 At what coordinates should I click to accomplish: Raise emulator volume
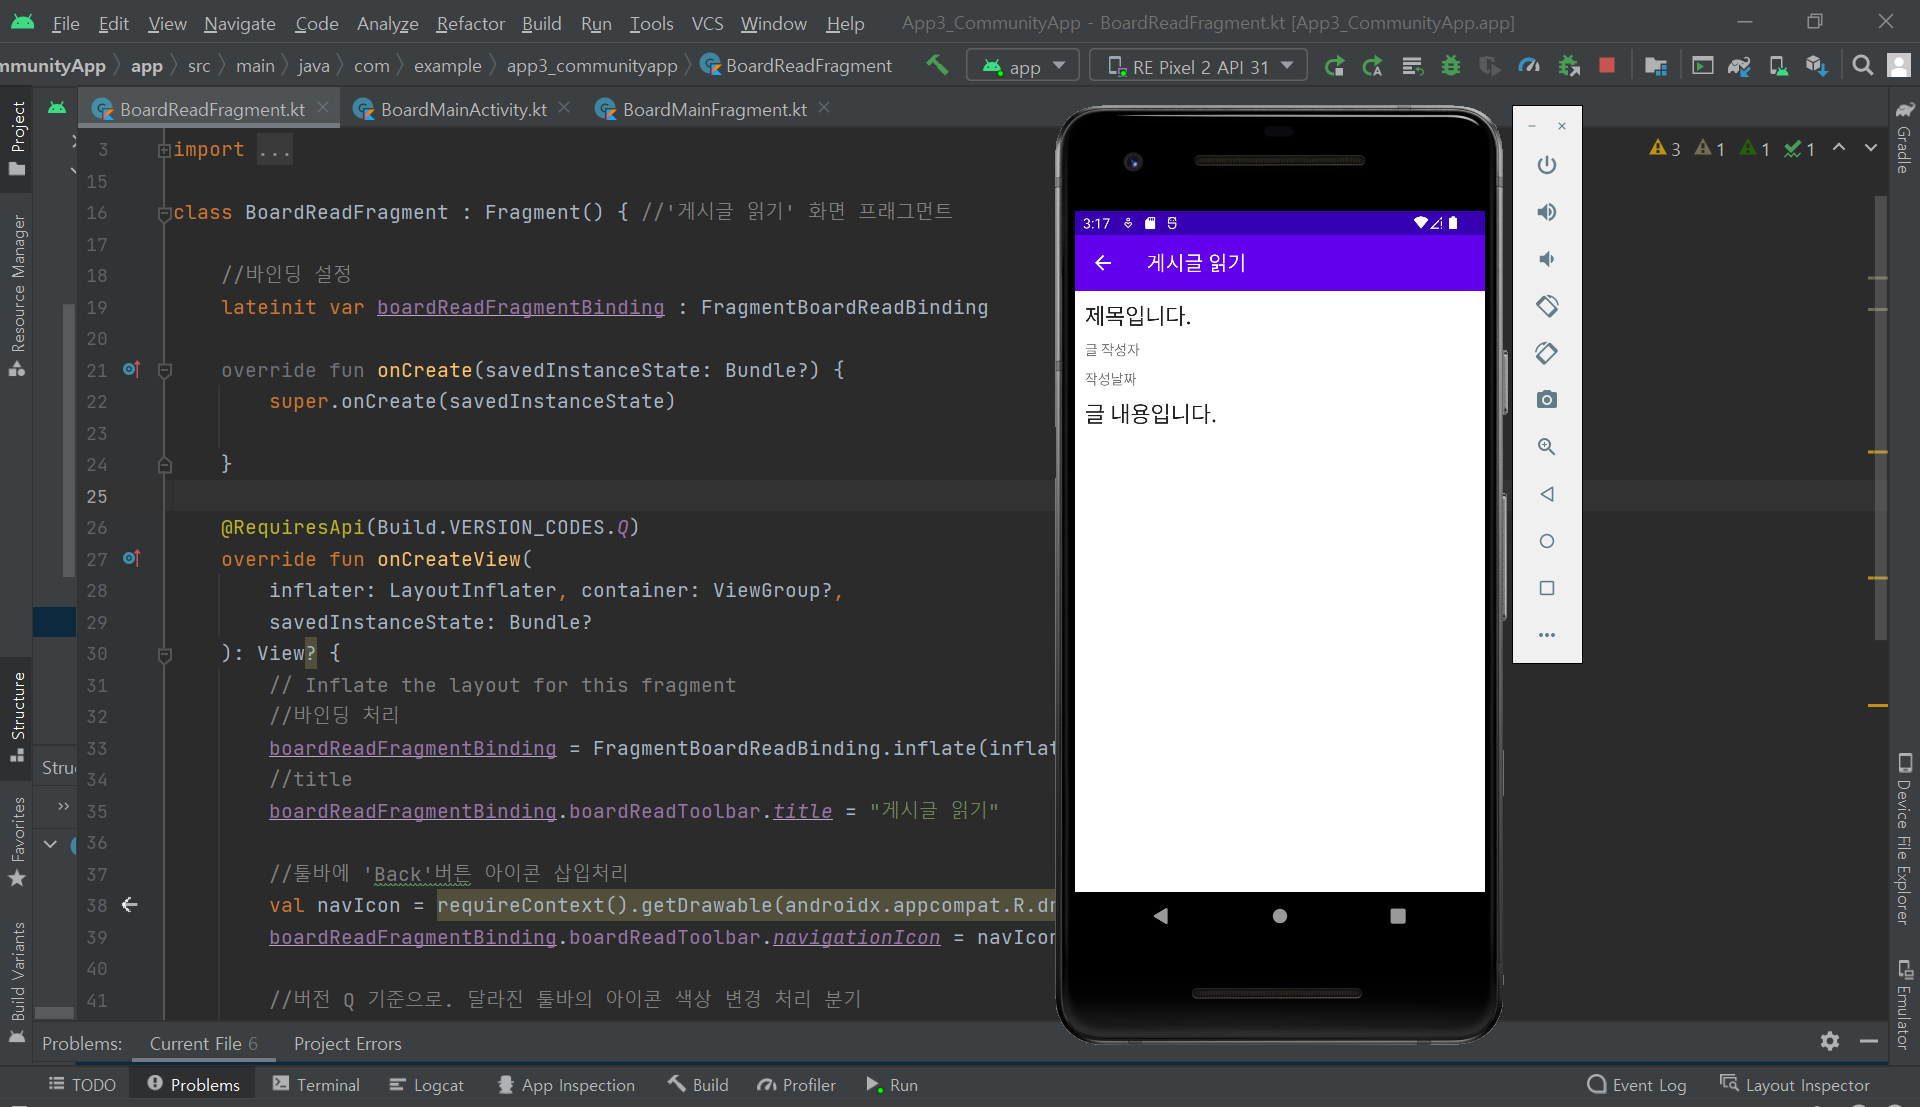click(1547, 212)
